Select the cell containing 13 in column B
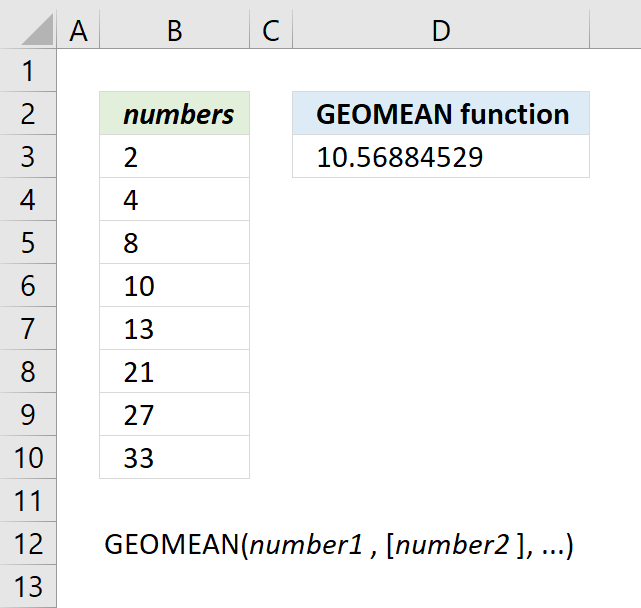Viewport: 641px width, 608px height. [x=175, y=328]
